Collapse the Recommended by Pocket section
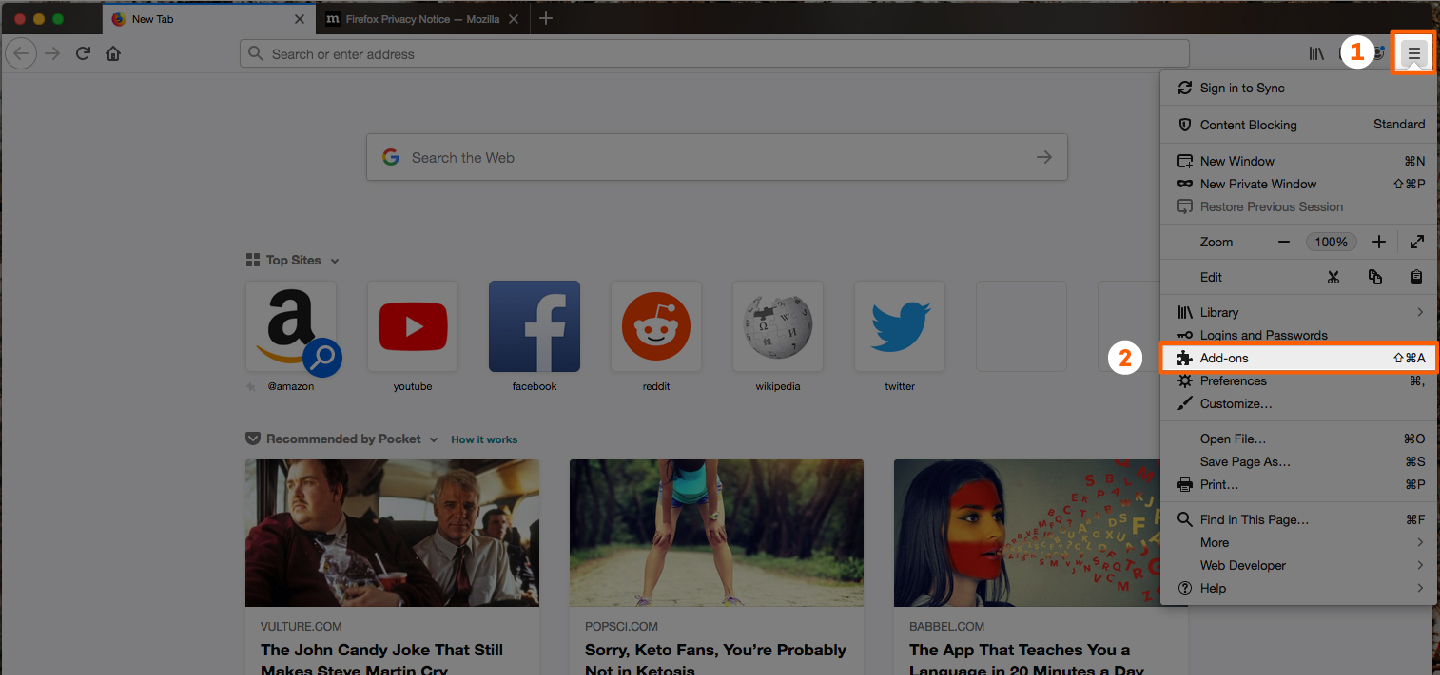Image resolution: width=1440 pixels, height=675 pixels. 433,438
